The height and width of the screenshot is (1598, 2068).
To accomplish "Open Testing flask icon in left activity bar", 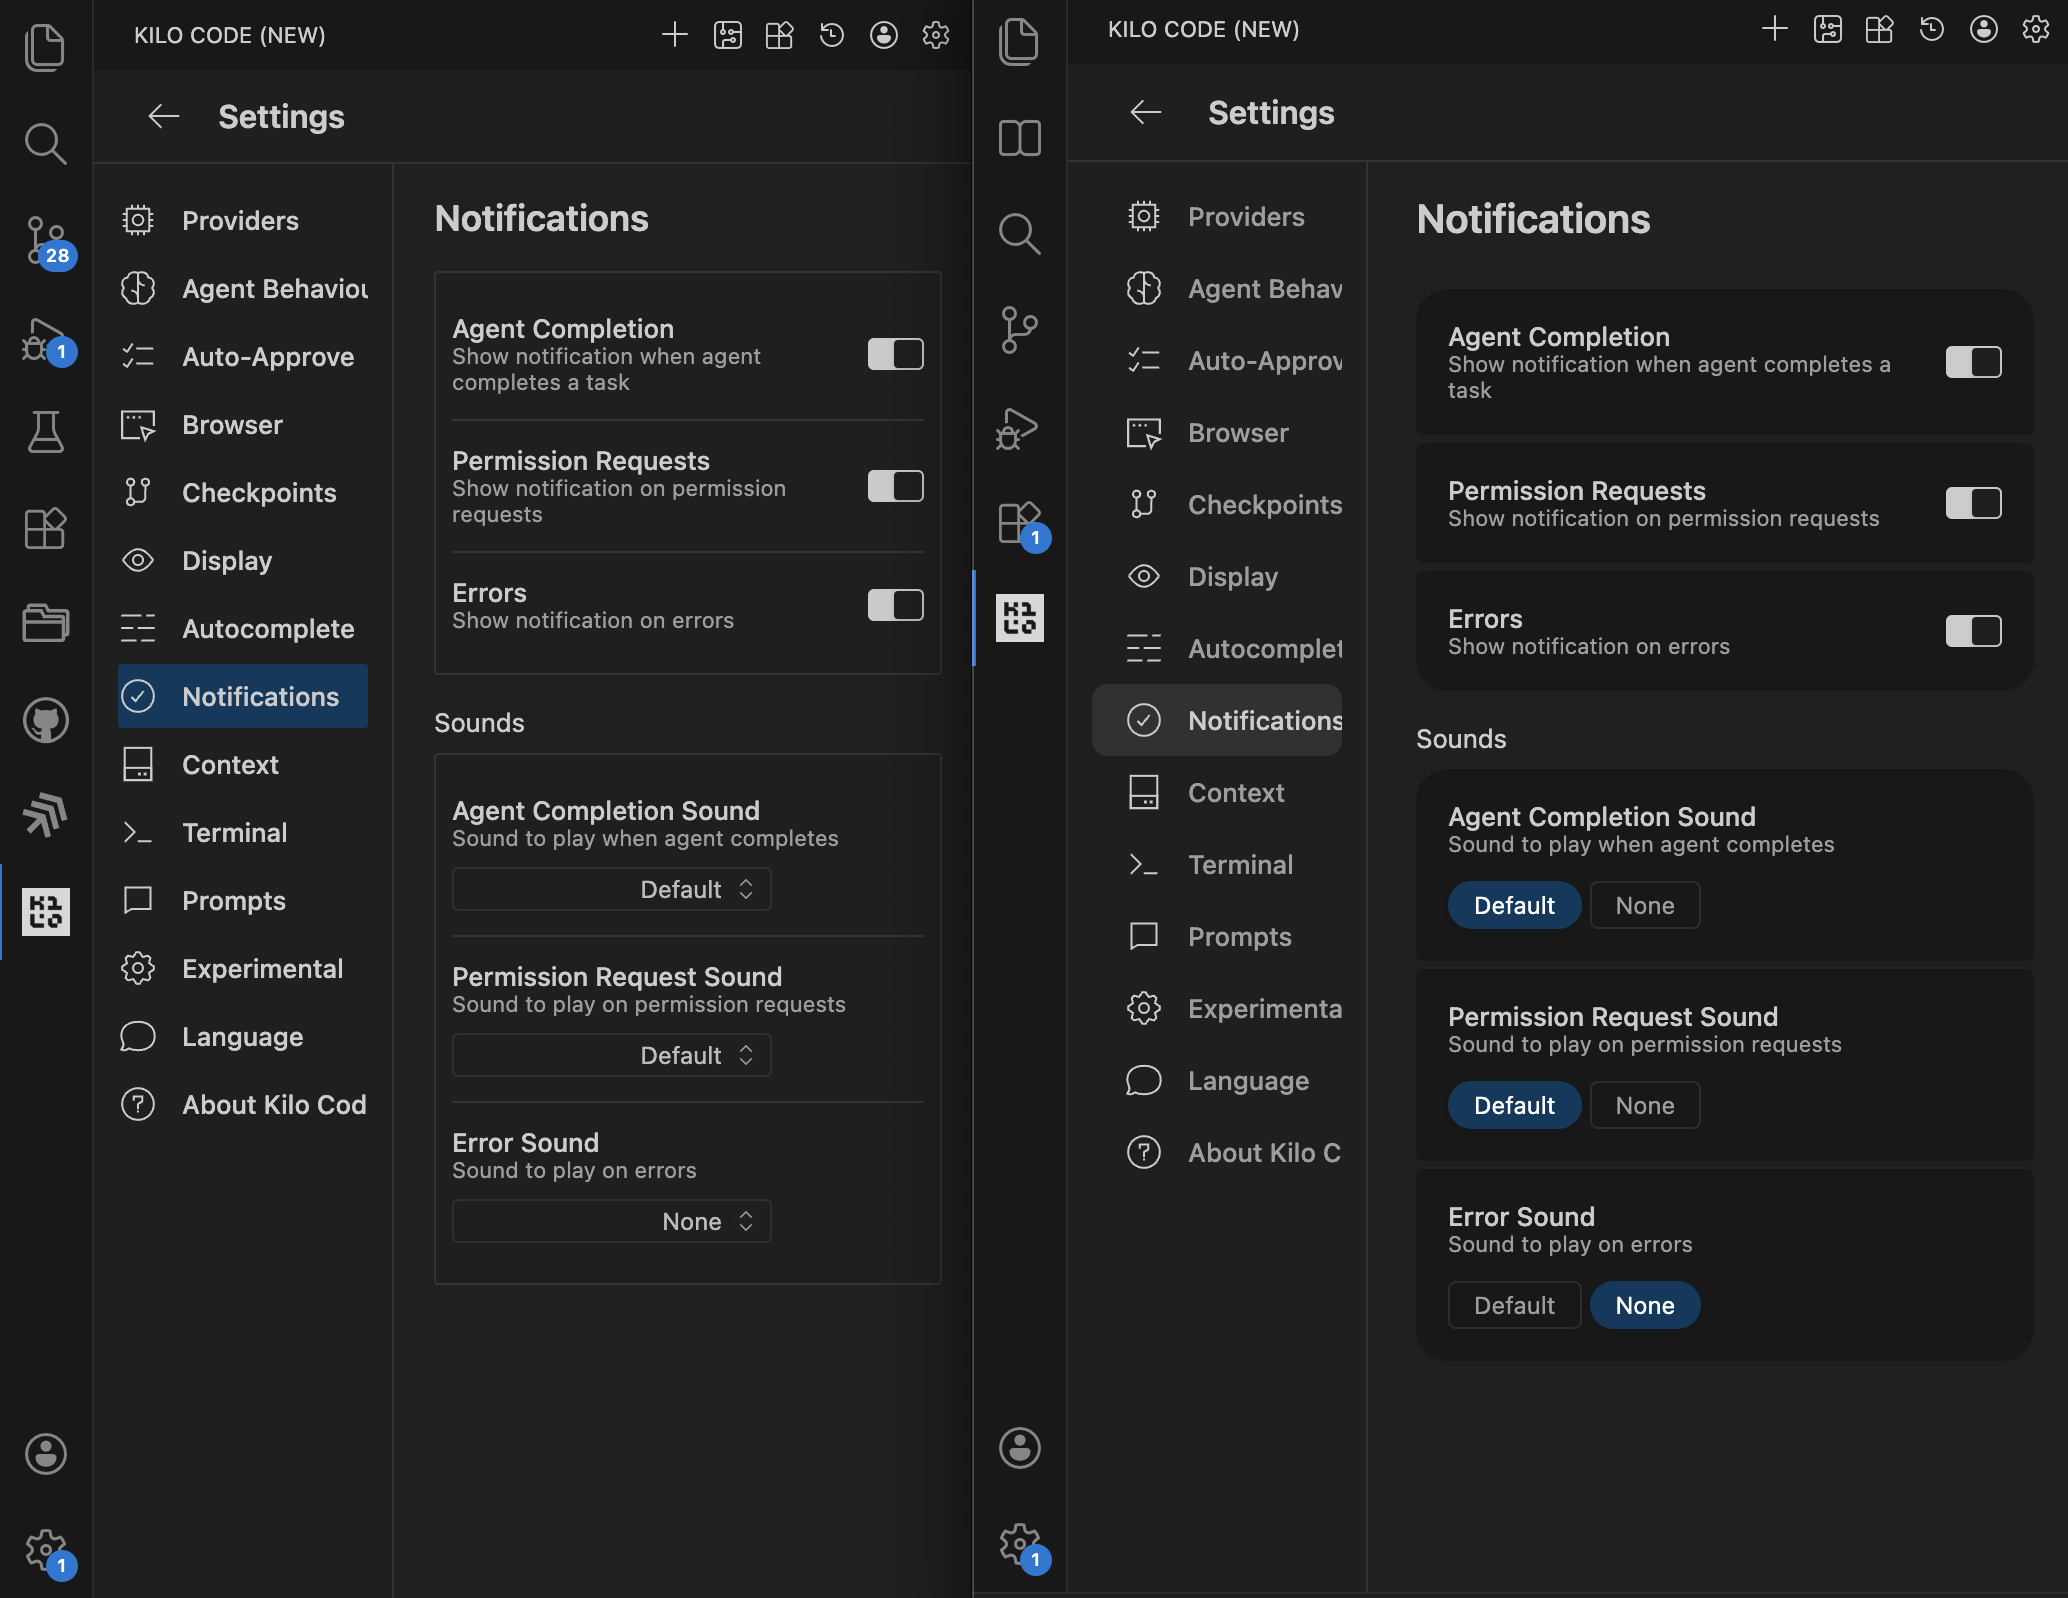I will (45, 431).
